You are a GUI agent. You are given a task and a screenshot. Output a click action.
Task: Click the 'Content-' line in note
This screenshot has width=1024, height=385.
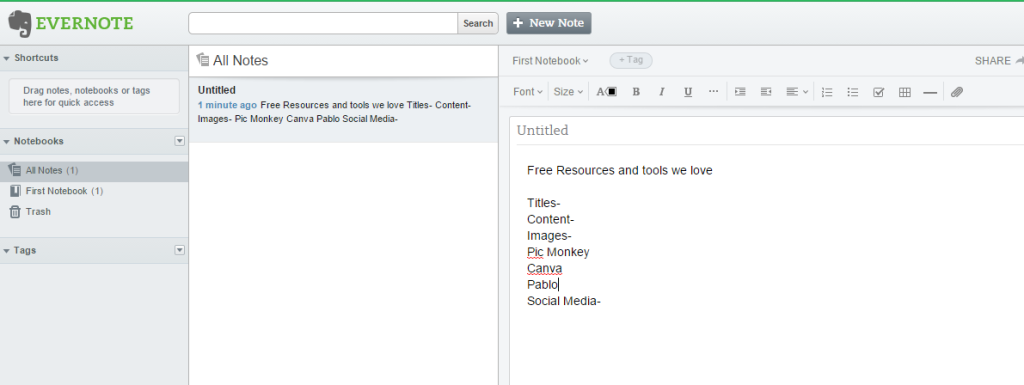click(551, 219)
